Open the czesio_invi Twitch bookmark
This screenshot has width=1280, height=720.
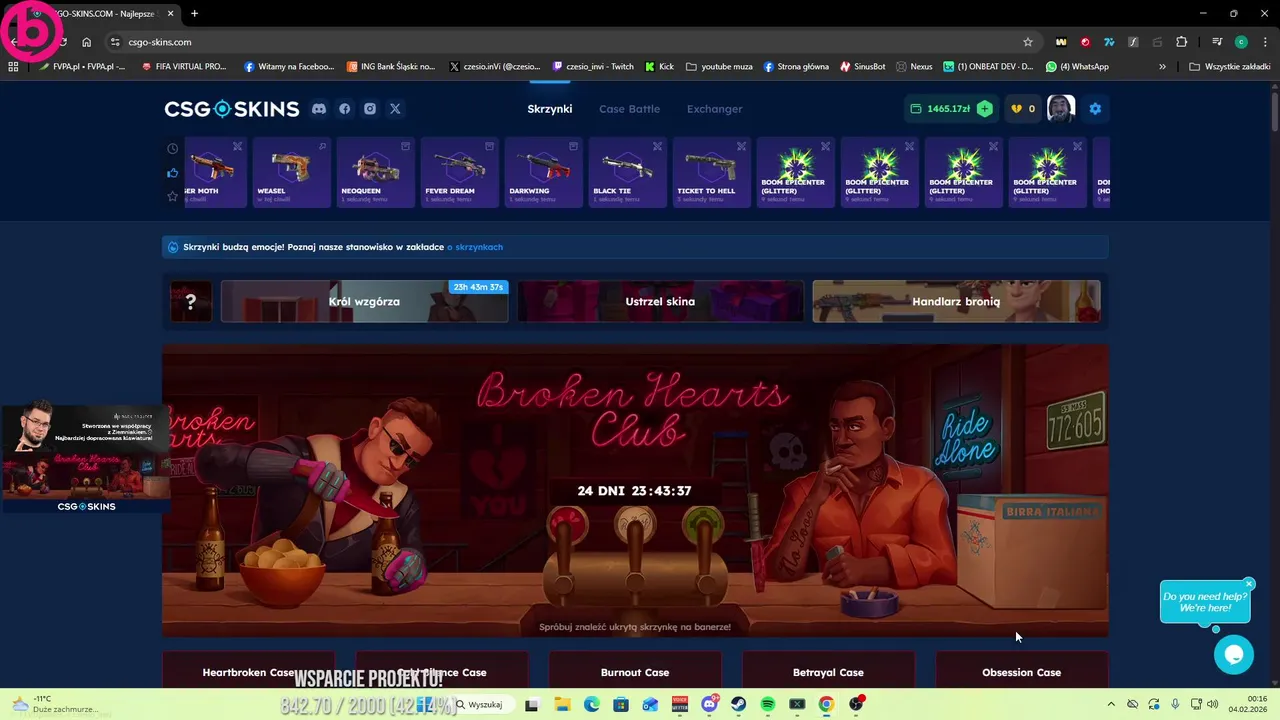click(594, 67)
